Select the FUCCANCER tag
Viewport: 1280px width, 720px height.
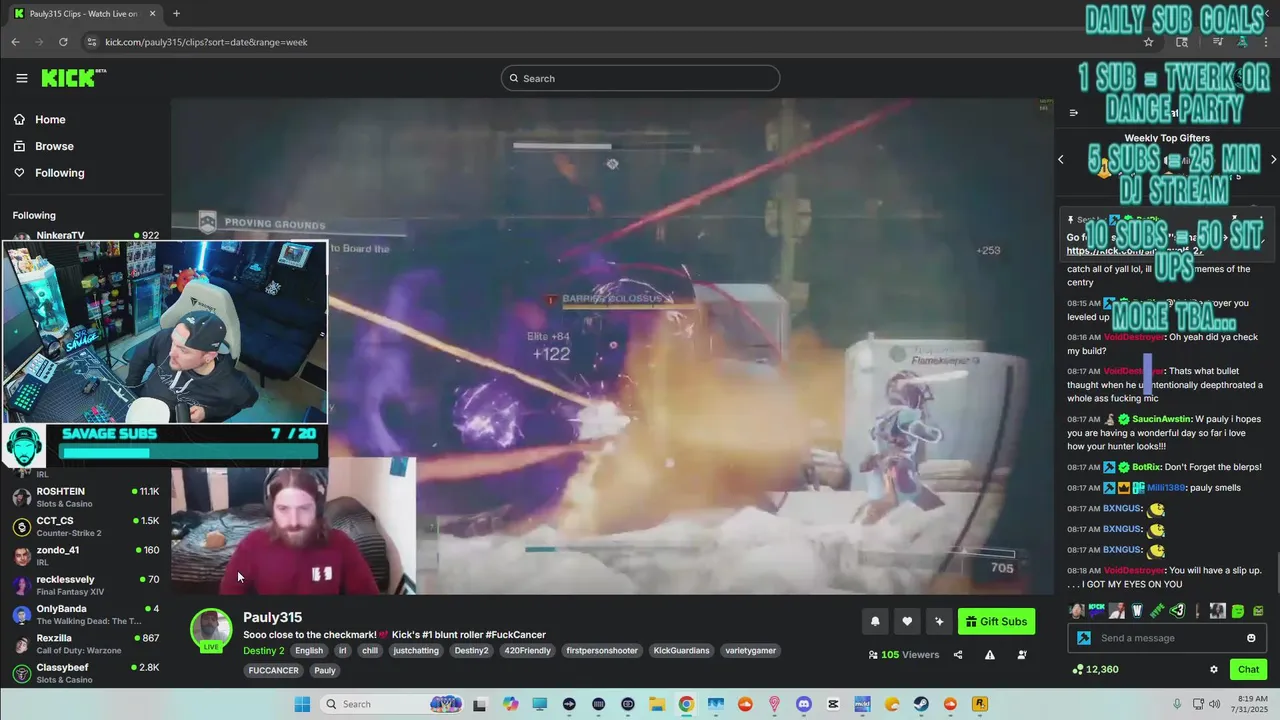tap(273, 670)
